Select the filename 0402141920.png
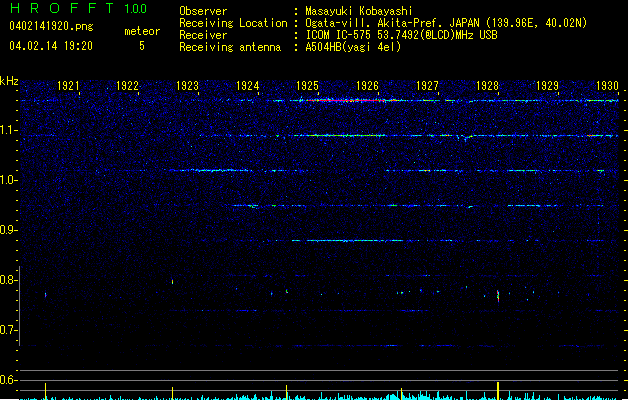 pos(51,26)
